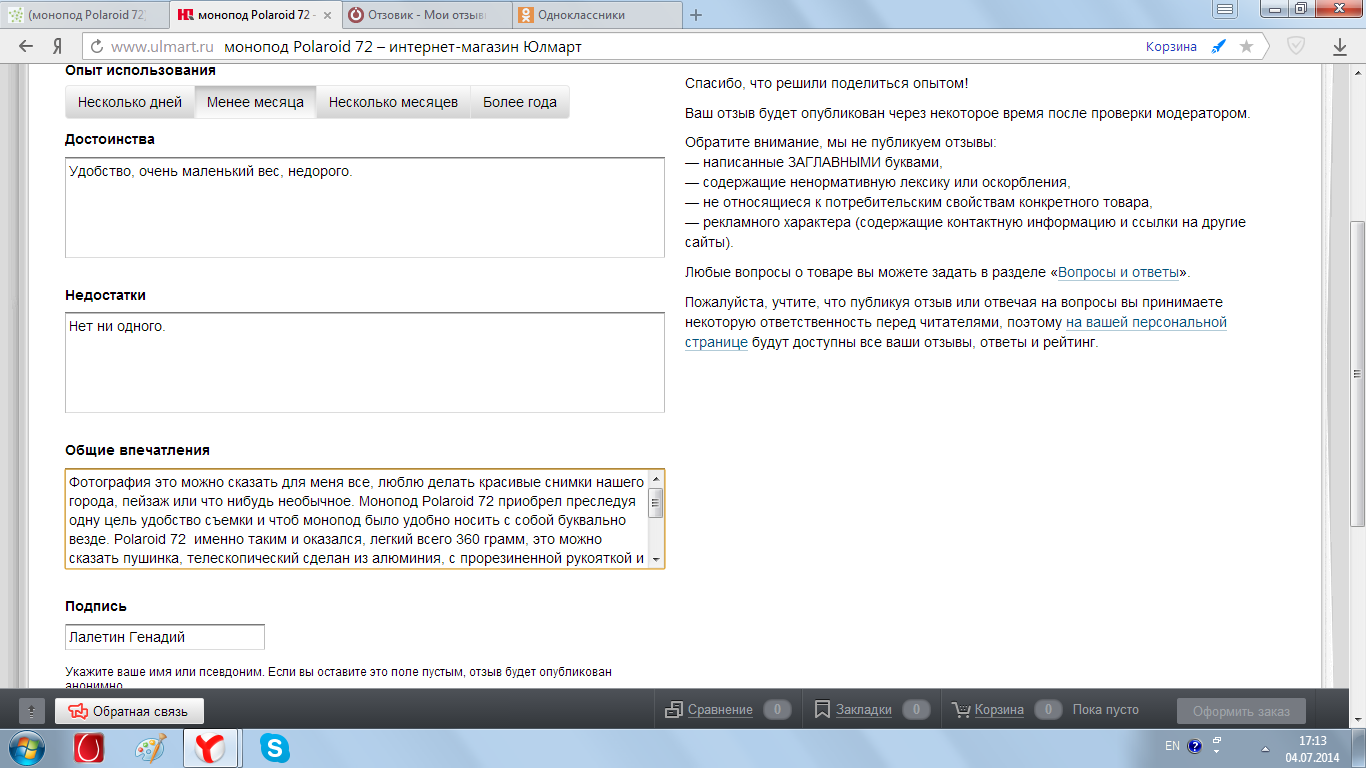Click 'Оформить заказ' button
The width and height of the screenshot is (1366, 768).
[1241, 711]
